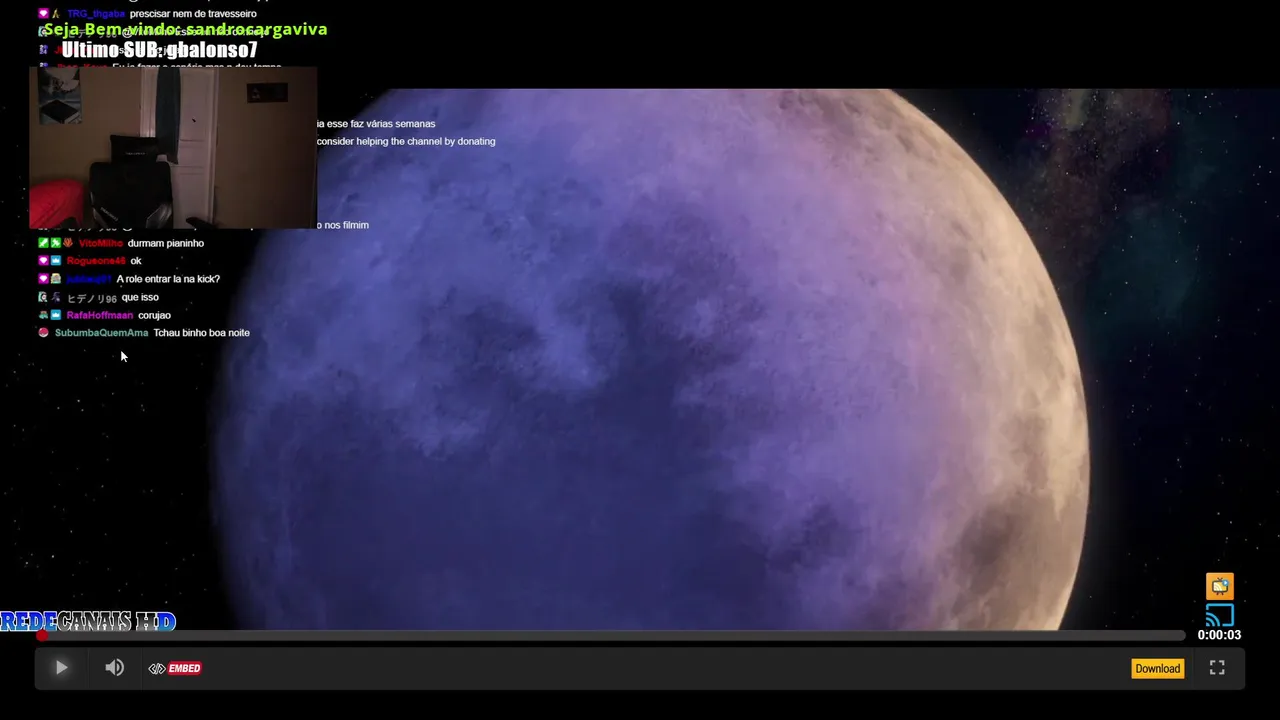Click the webcam overlay in the video
Screen dimensions: 1280x720
pos(173,148)
